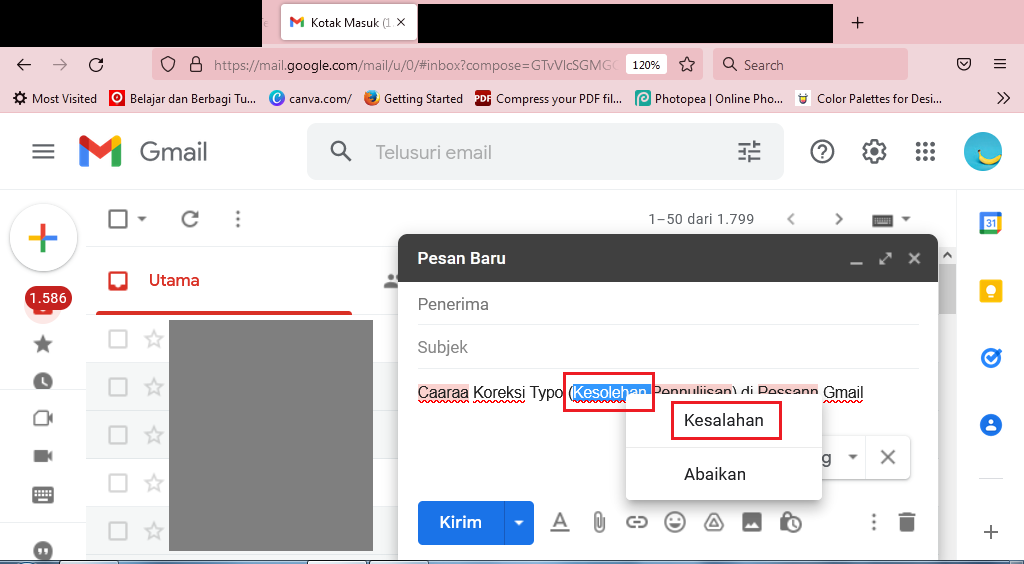Star the fourth email row
This screenshot has width=1024, height=564.
[x=153, y=483]
